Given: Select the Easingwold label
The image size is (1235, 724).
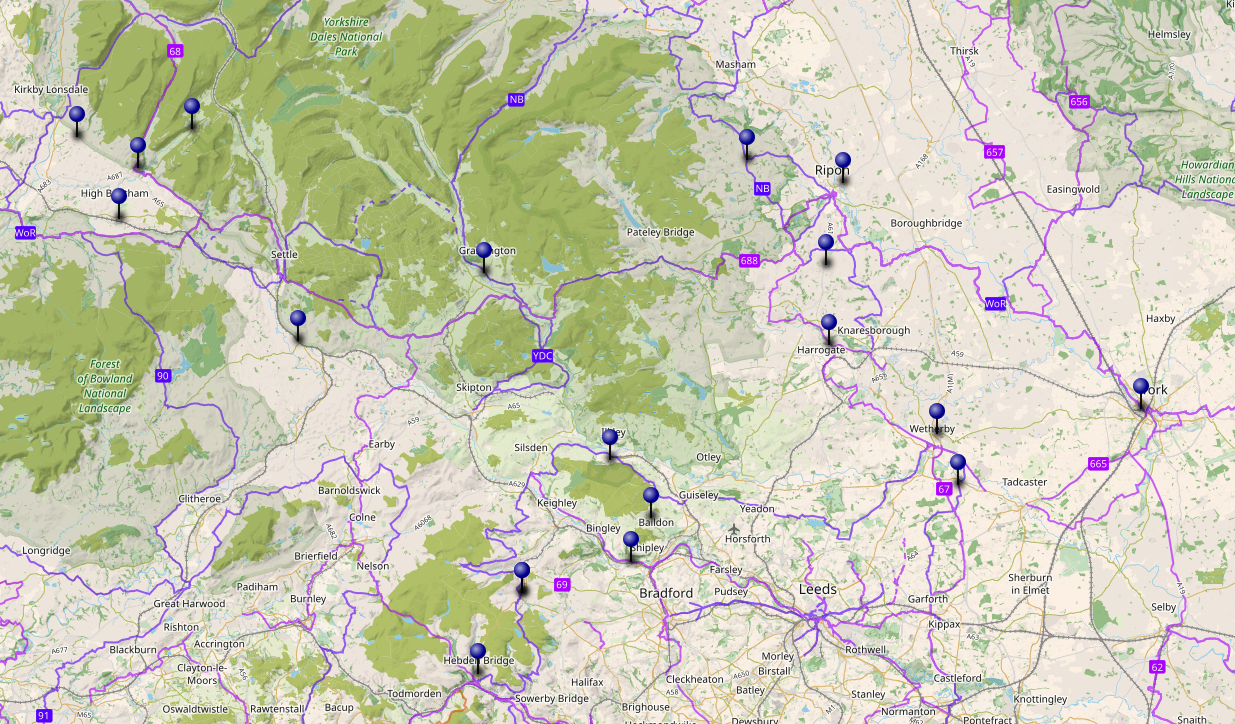Looking at the screenshot, I should tap(1073, 188).
